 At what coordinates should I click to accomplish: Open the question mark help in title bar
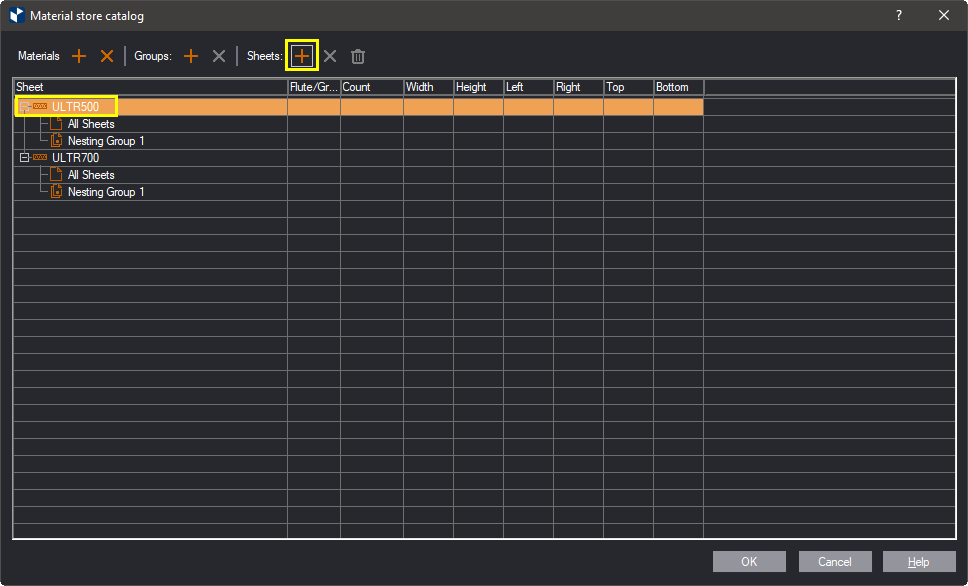coord(899,15)
